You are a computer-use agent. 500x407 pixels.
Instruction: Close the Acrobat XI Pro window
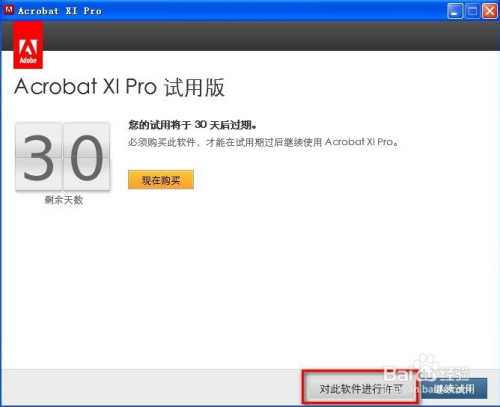pos(490,11)
